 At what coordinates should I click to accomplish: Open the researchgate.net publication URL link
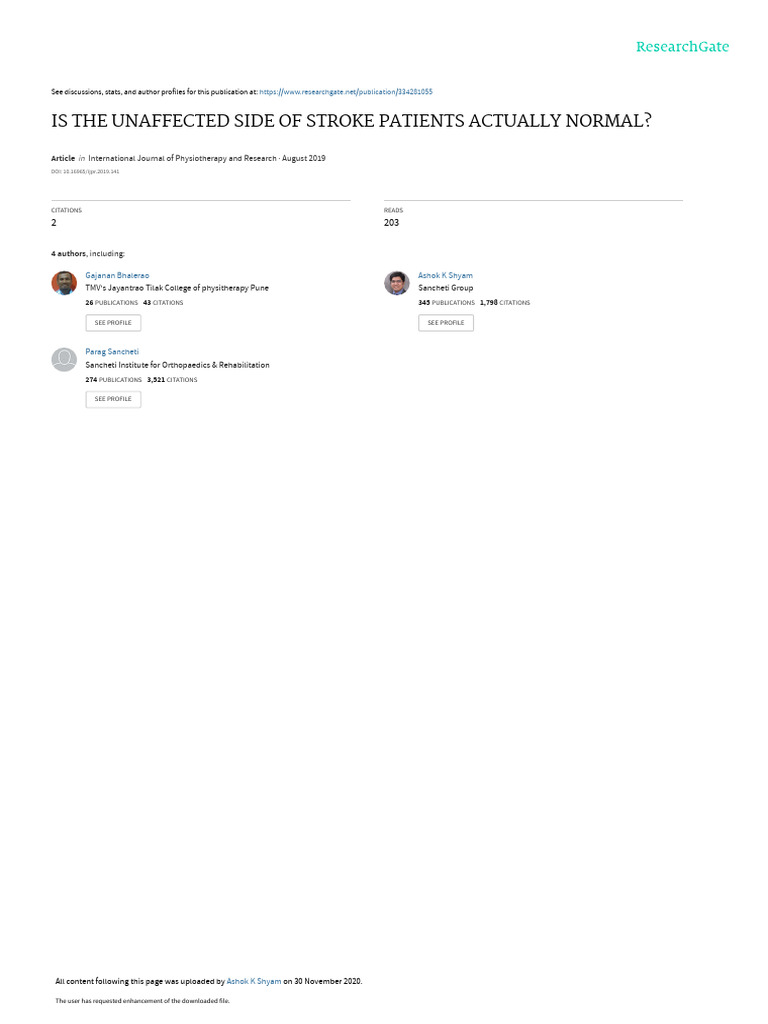pos(345,92)
